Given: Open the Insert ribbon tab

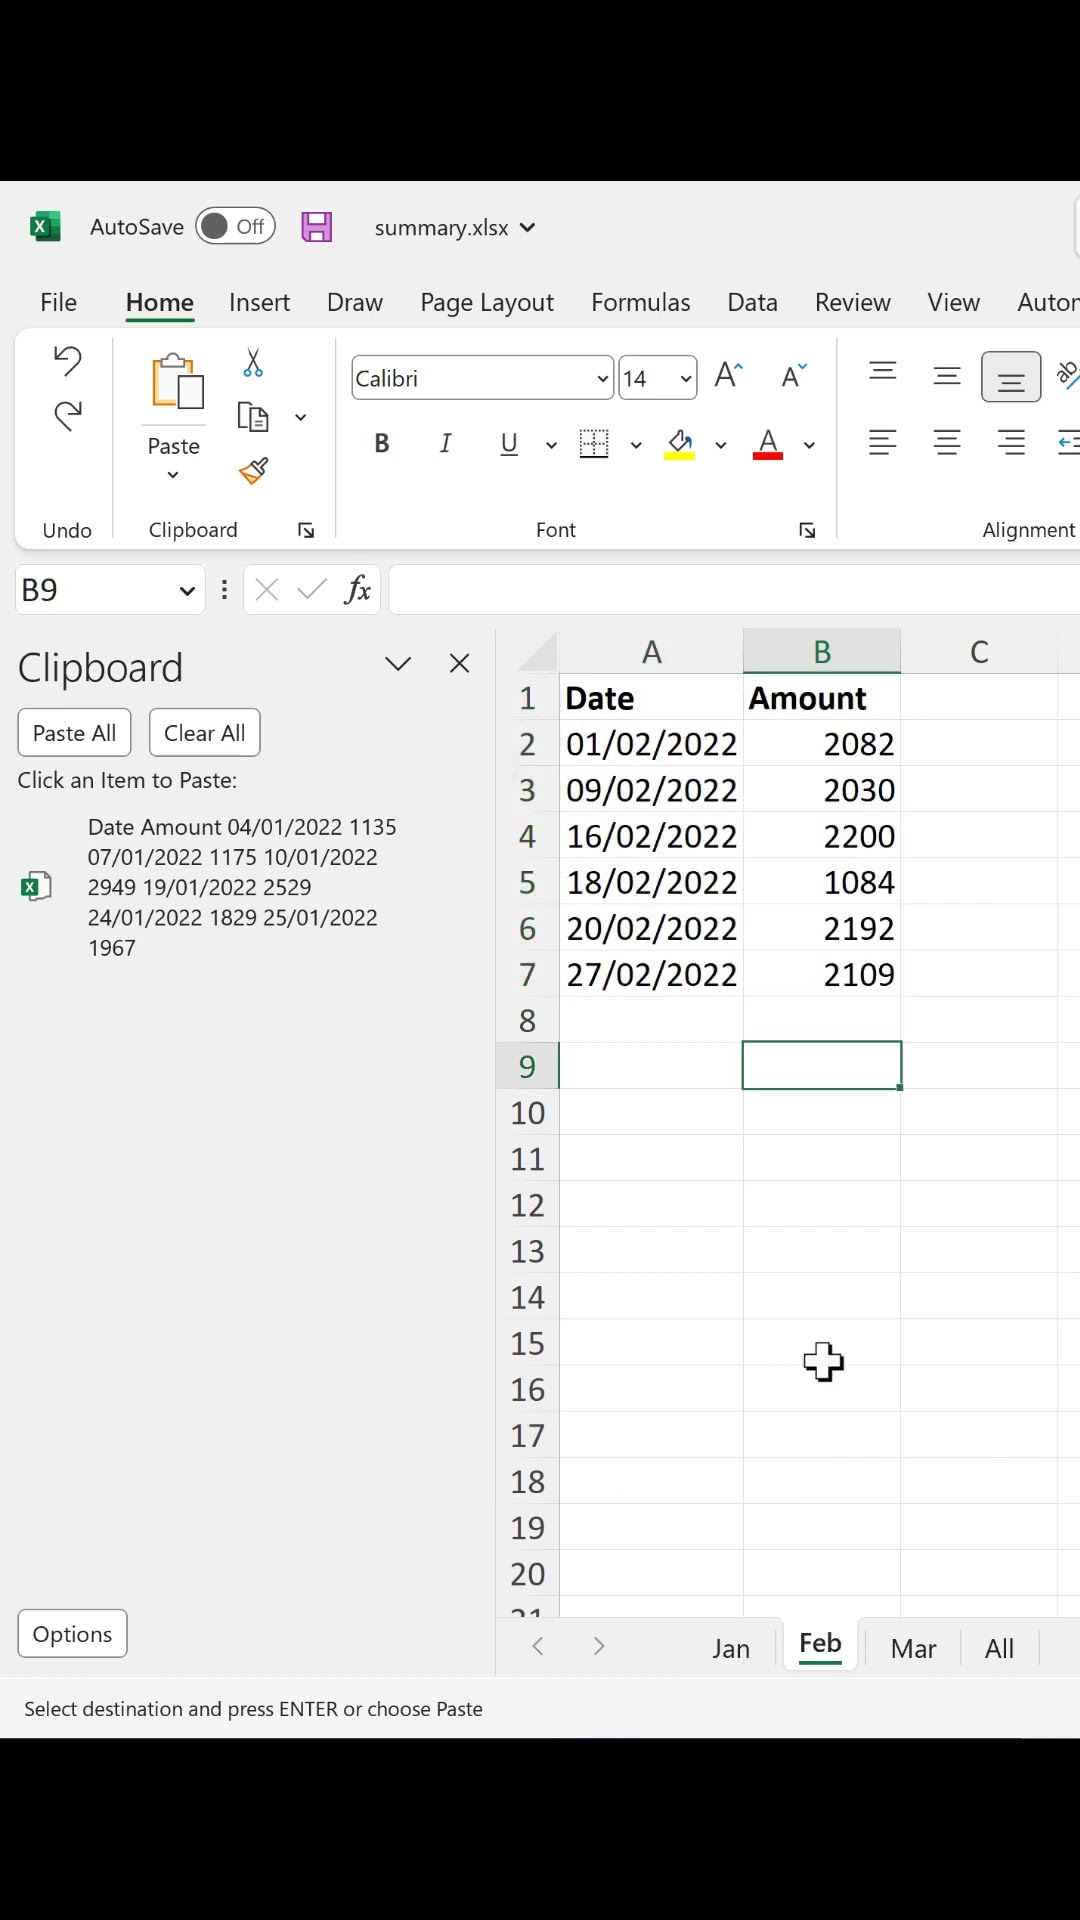Looking at the screenshot, I should (259, 302).
